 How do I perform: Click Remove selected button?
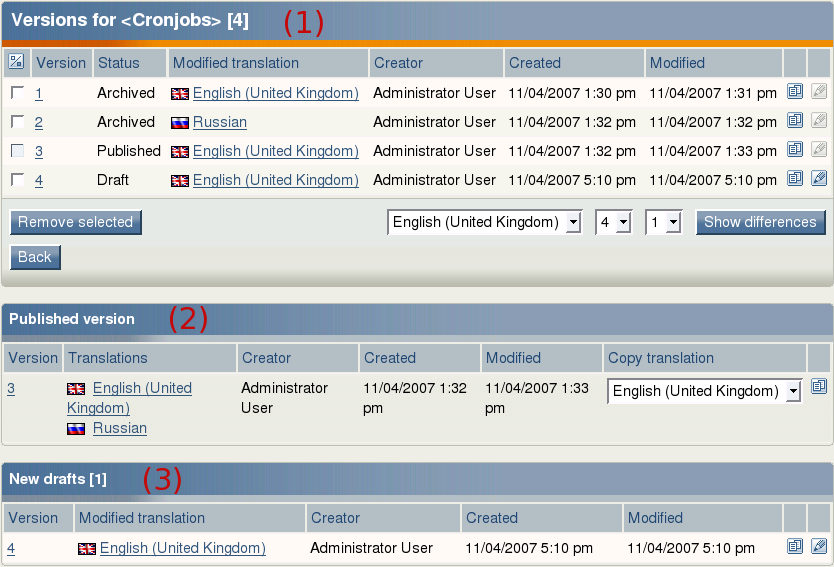point(76,222)
